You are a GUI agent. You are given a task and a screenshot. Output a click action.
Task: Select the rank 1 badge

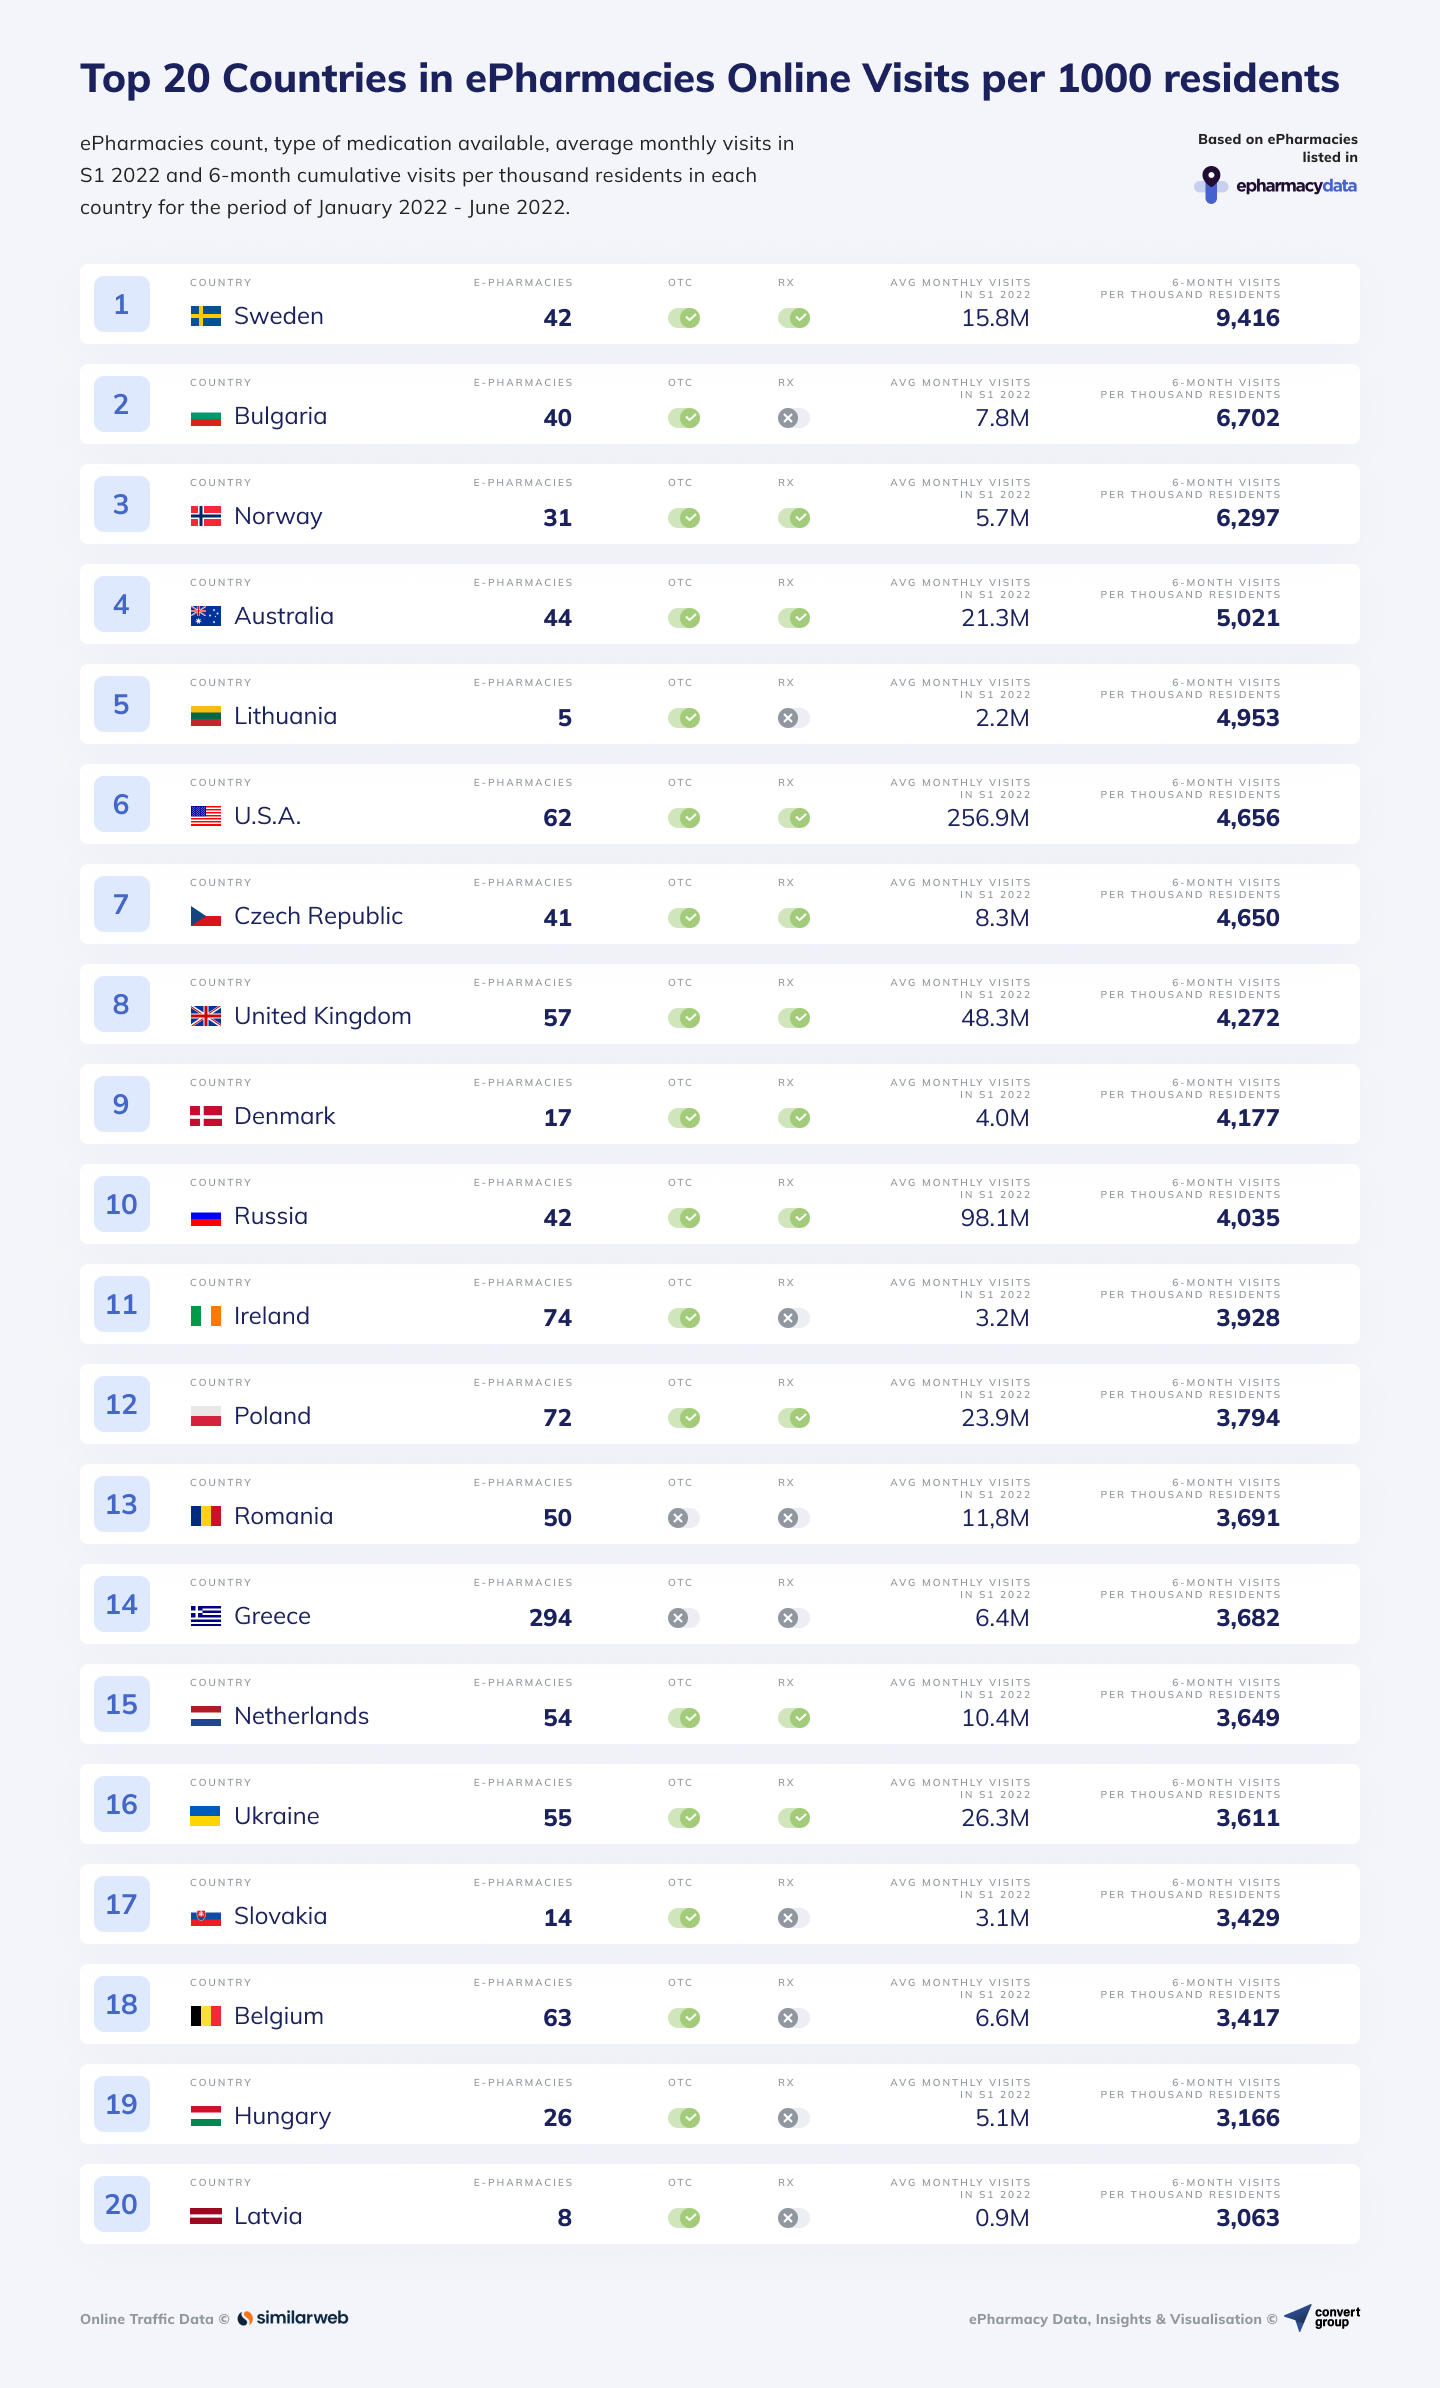(x=121, y=304)
